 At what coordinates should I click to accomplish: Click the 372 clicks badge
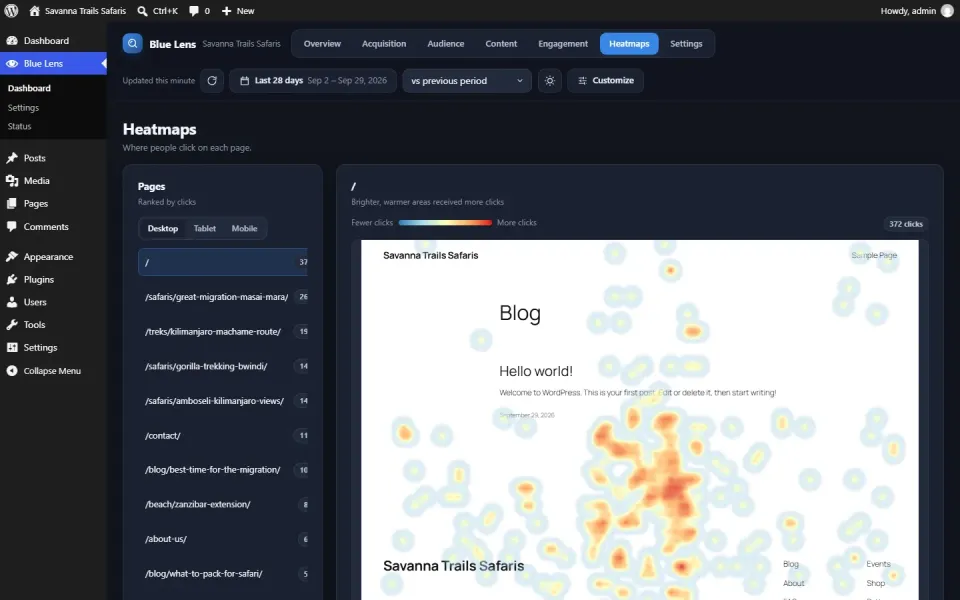point(906,224)
